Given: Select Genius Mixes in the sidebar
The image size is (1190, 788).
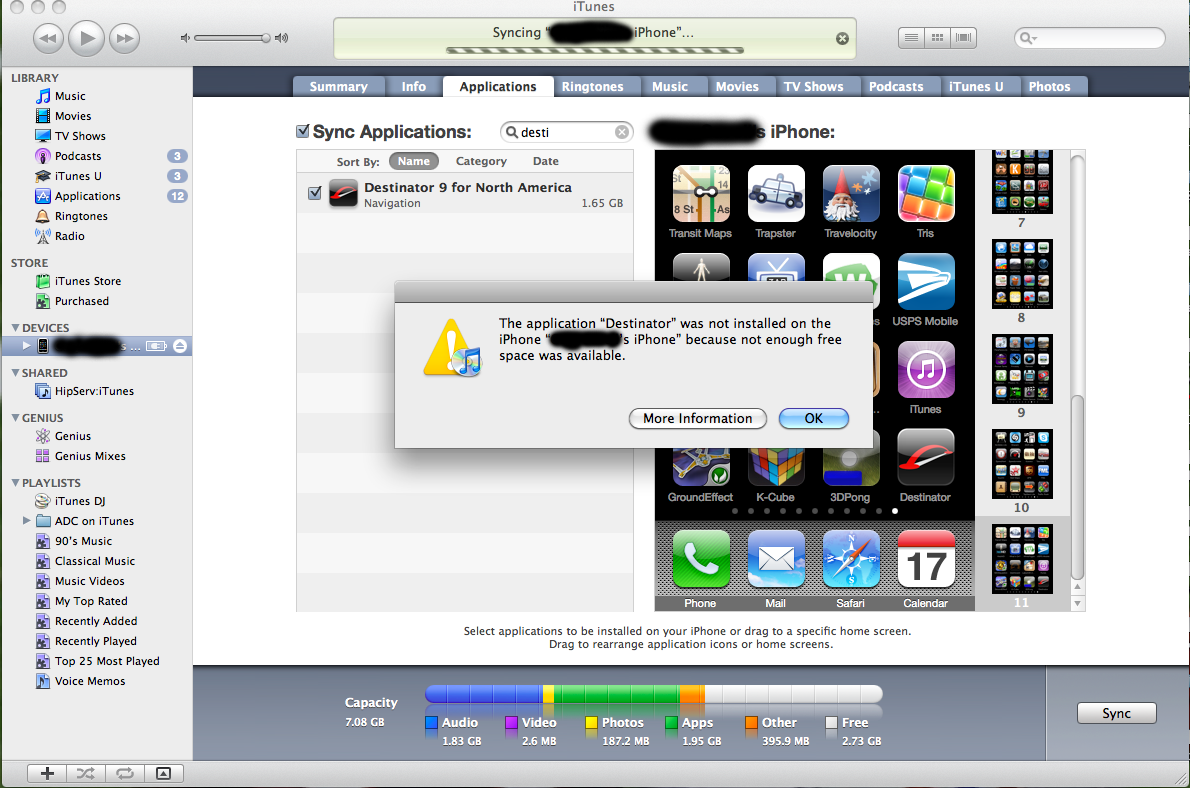Looking at the screenshot, I should [x=90, y=455].
